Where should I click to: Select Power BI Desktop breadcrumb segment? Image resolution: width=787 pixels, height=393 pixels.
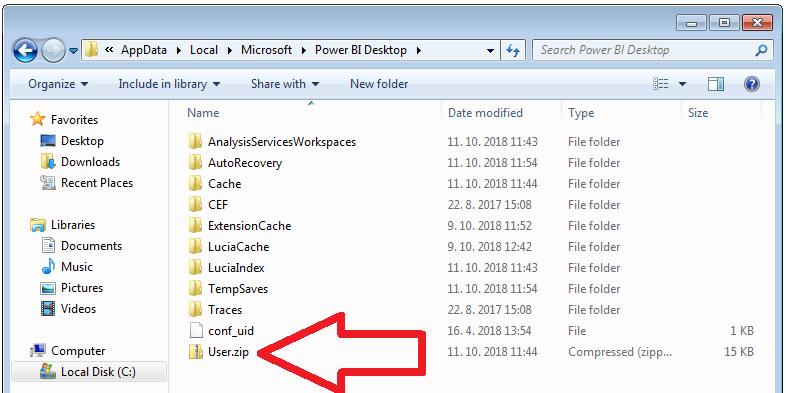360,50
